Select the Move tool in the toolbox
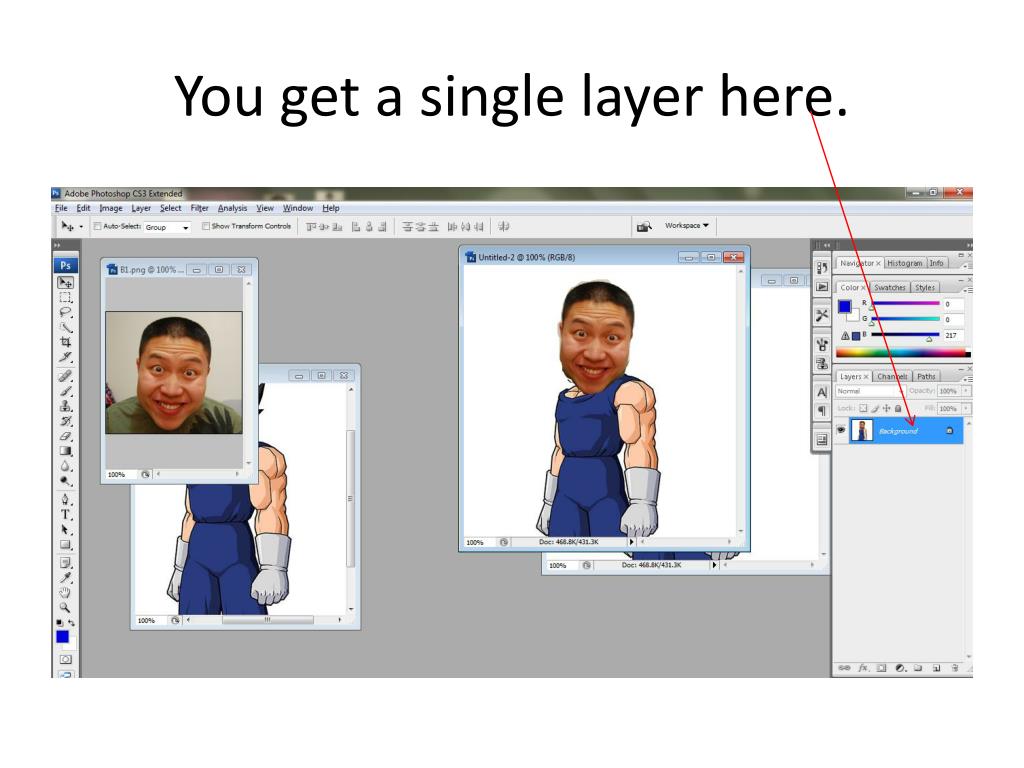 65,283
